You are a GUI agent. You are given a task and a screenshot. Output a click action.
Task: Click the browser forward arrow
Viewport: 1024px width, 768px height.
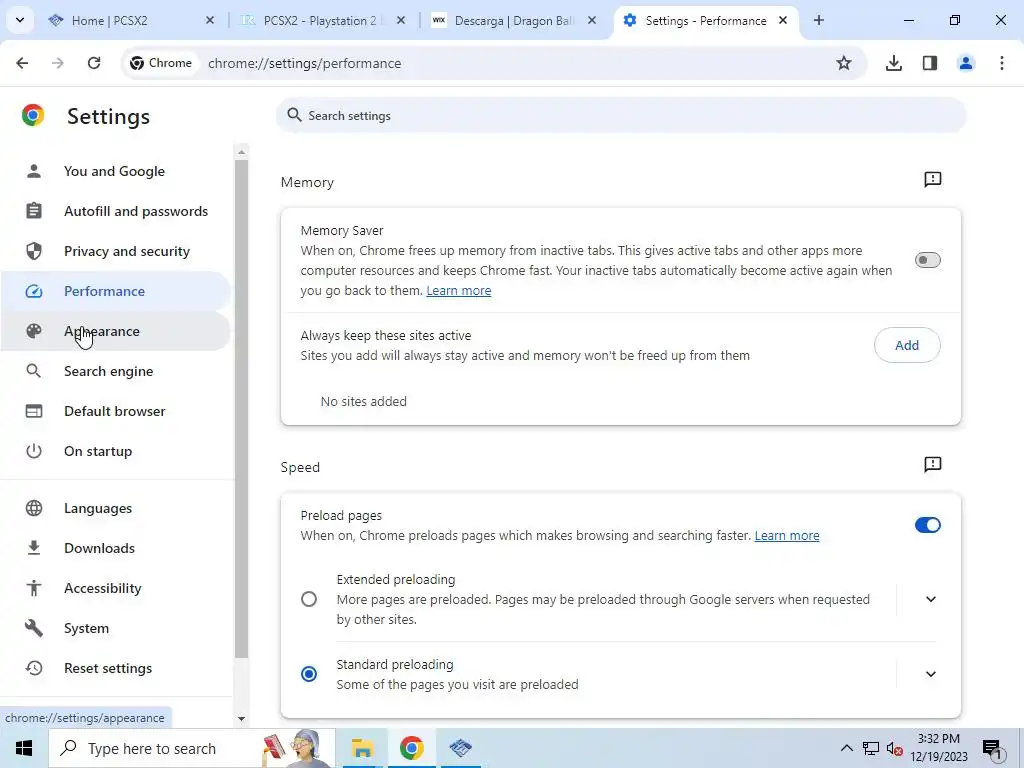coord(58,63)
